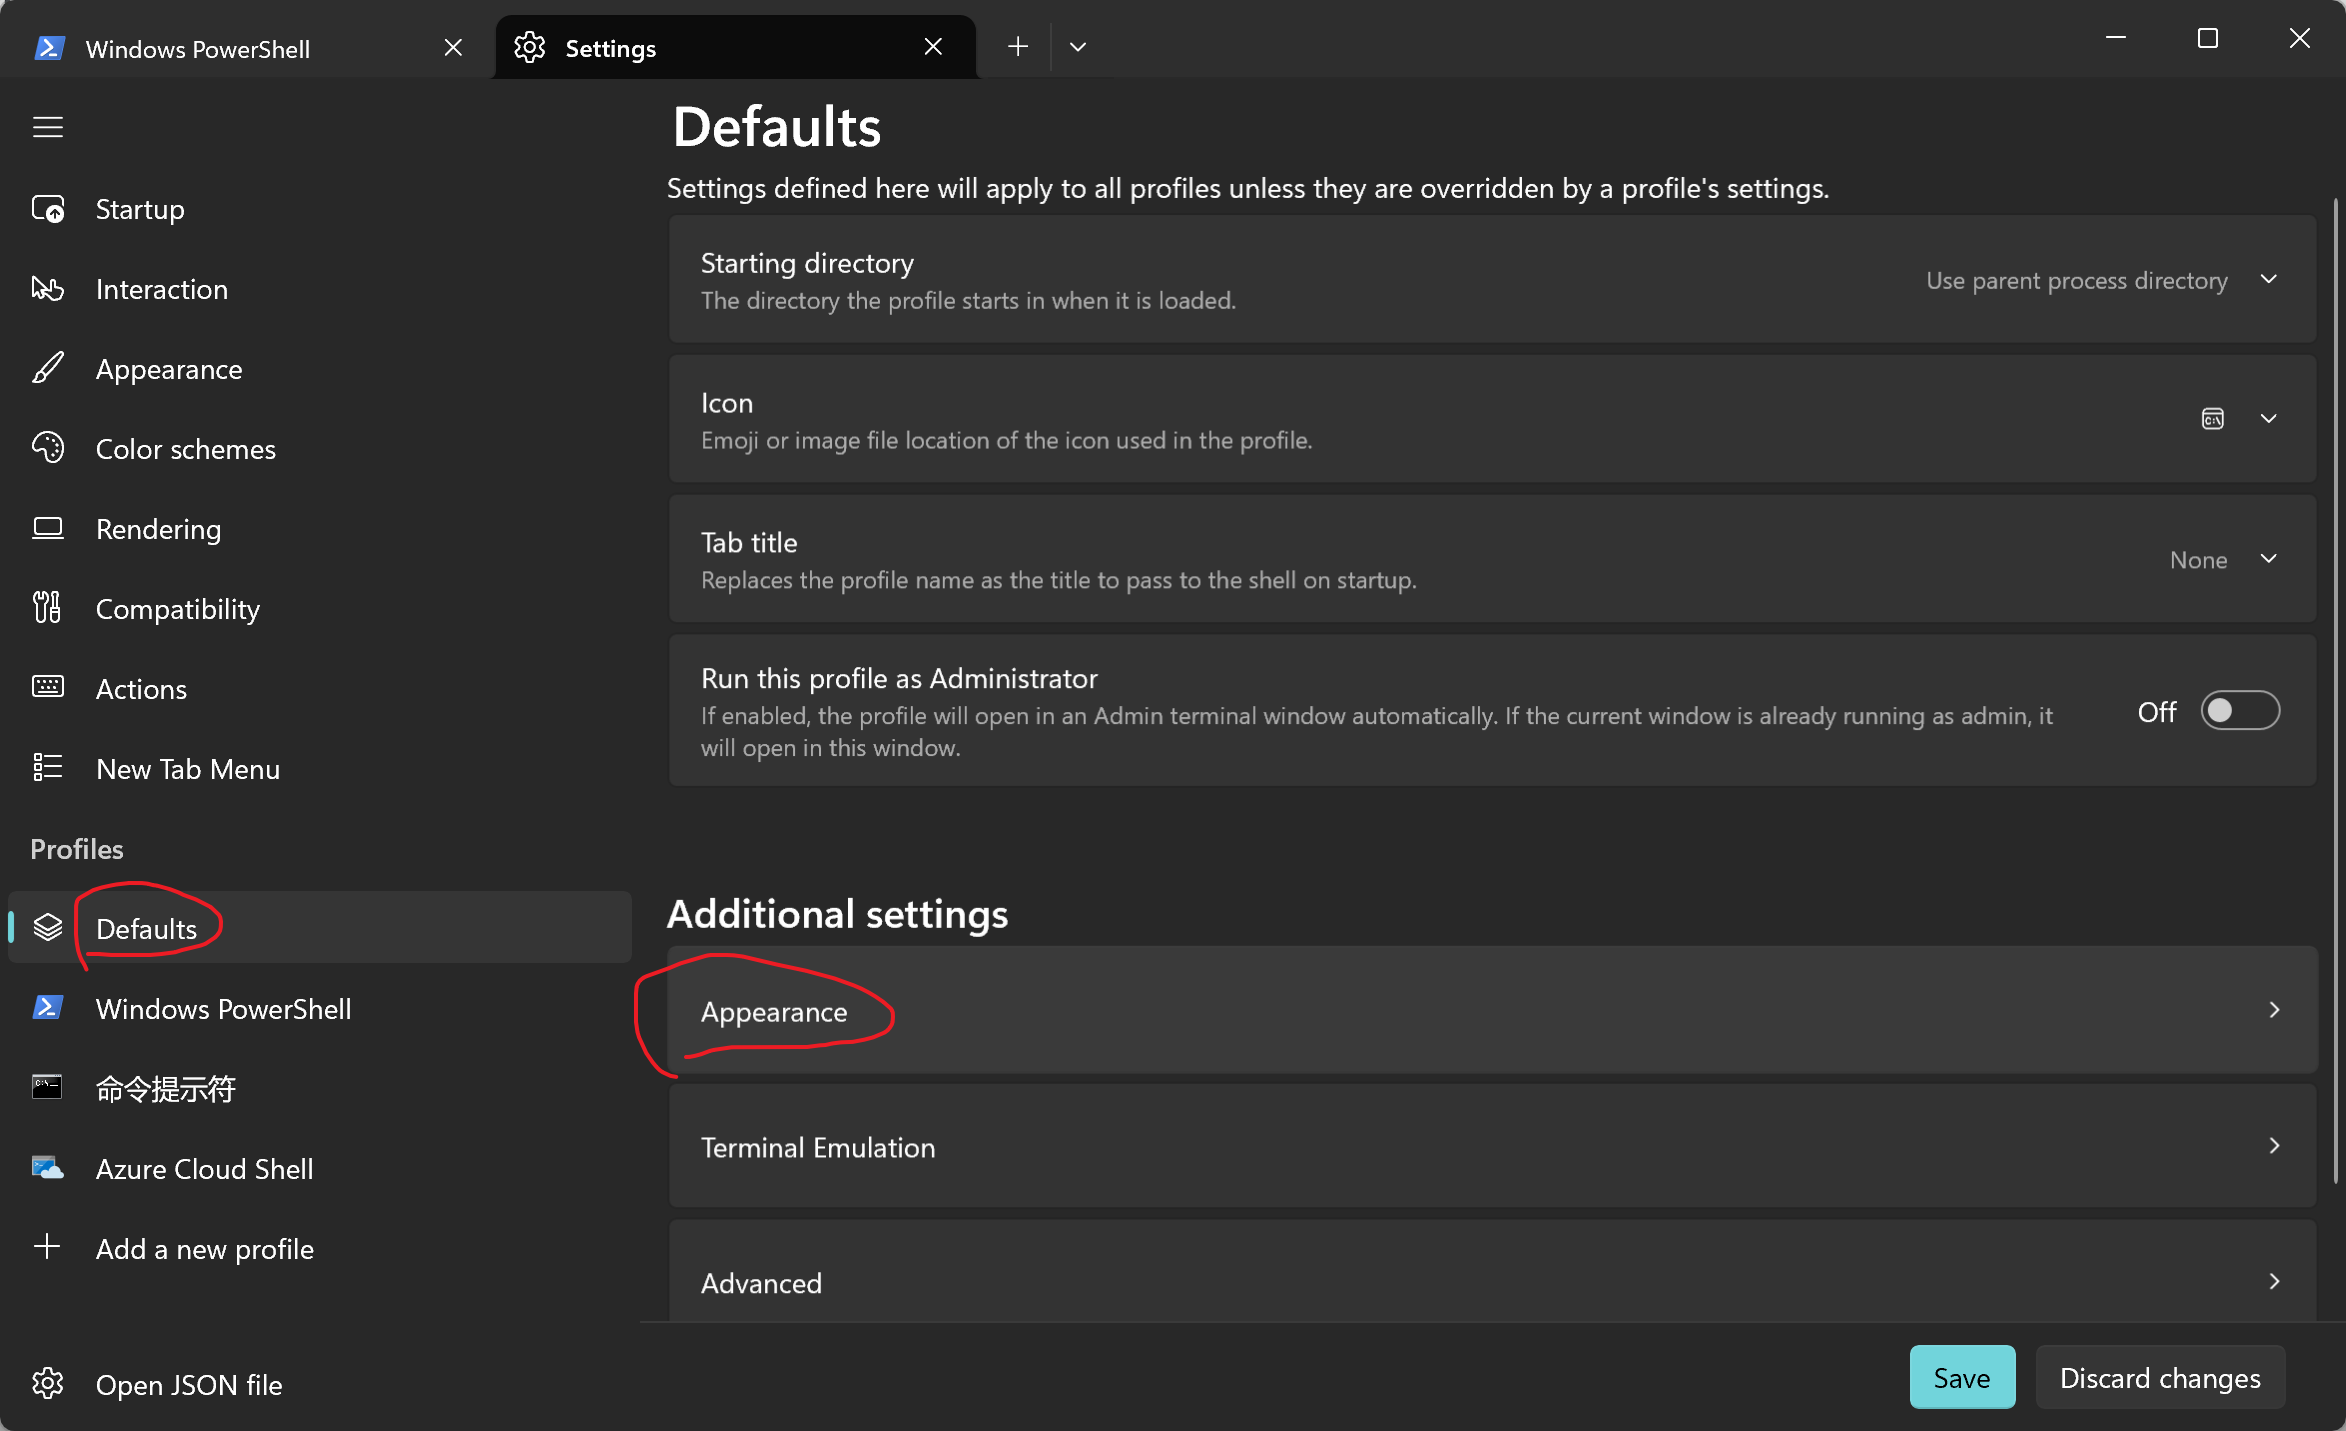Expand the Tab title setting
2346x1431 pixels.
[2268, 559]
